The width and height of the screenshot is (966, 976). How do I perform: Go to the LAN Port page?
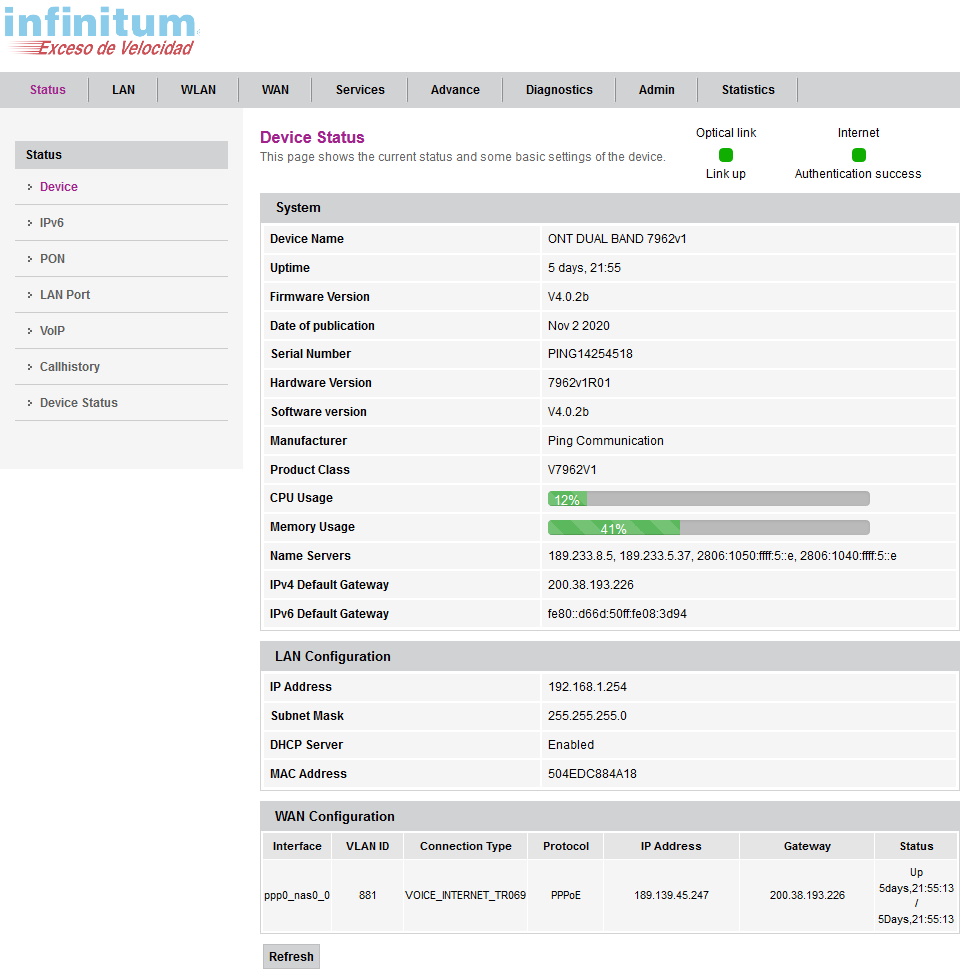tap(65, 295)
